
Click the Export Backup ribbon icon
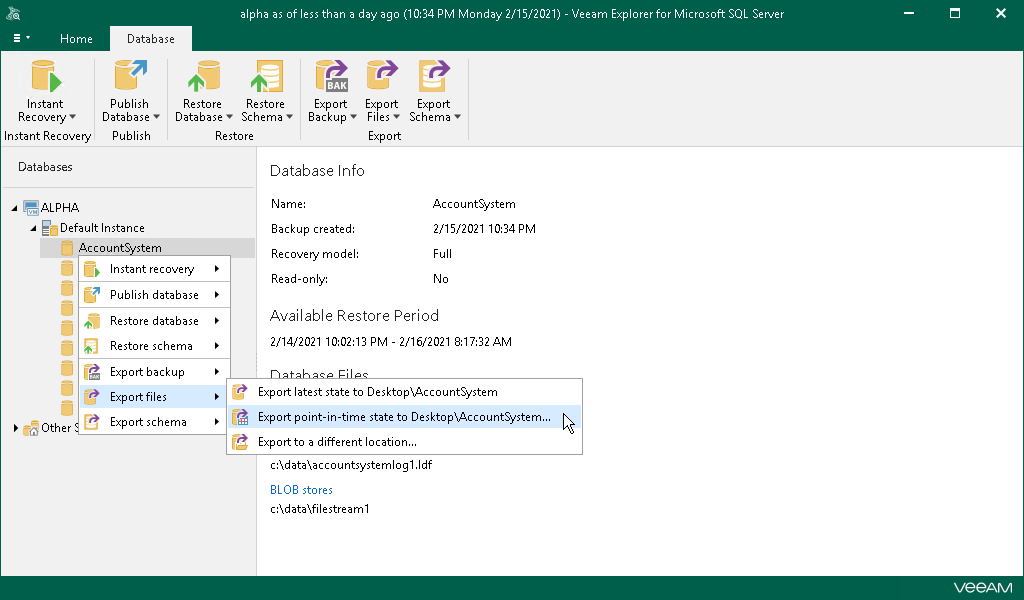coord(332,76)
